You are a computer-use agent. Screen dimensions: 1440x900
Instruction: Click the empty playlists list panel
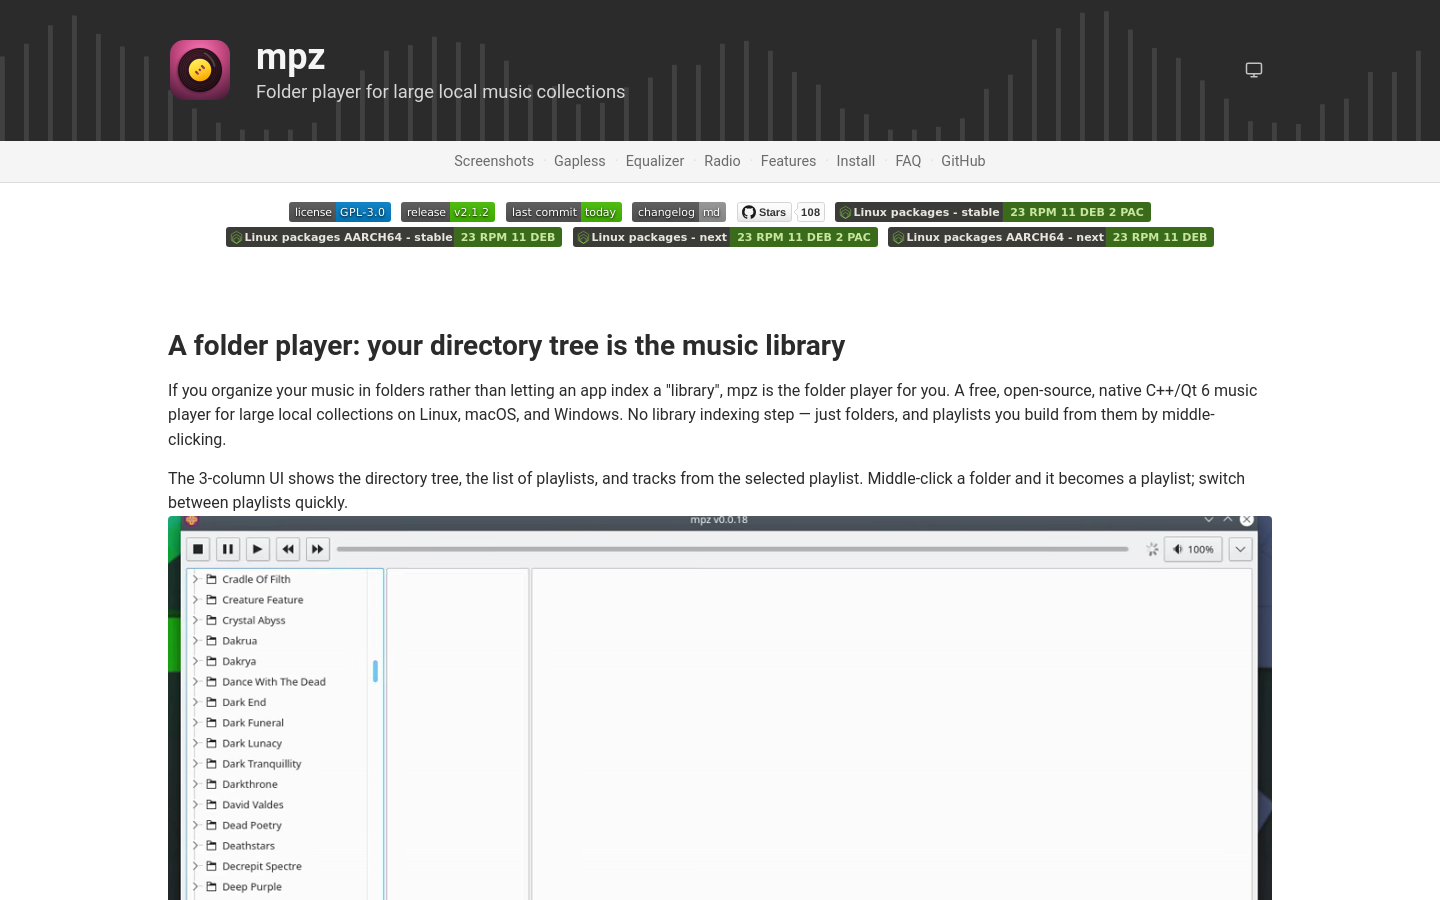tap(458, 735)
